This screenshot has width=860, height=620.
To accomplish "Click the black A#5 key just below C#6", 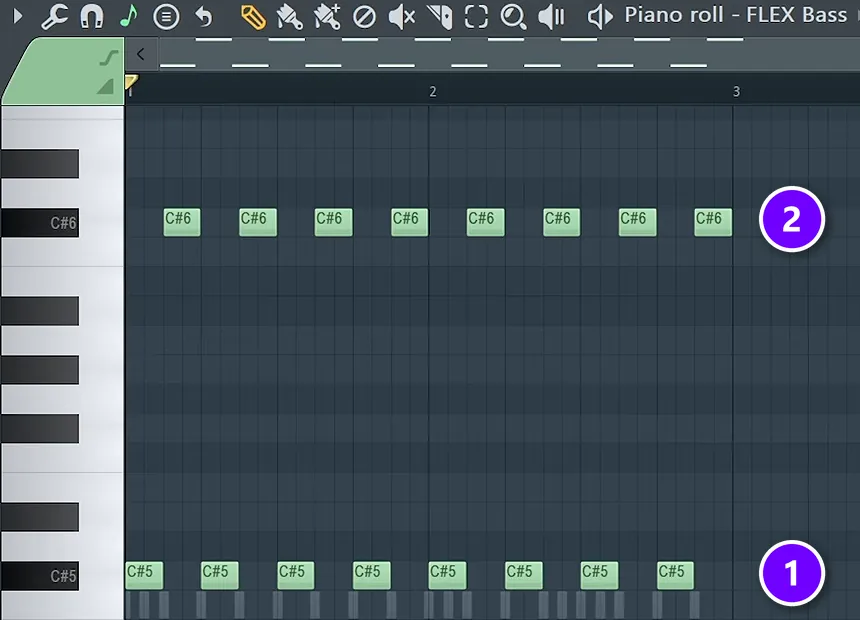I will (40, 311).
